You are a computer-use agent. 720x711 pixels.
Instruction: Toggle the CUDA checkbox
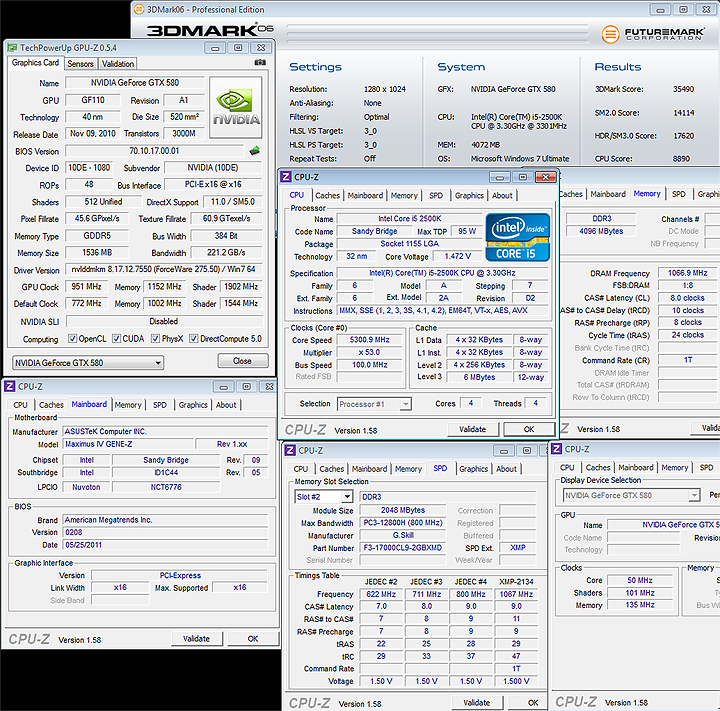[114, 339]
